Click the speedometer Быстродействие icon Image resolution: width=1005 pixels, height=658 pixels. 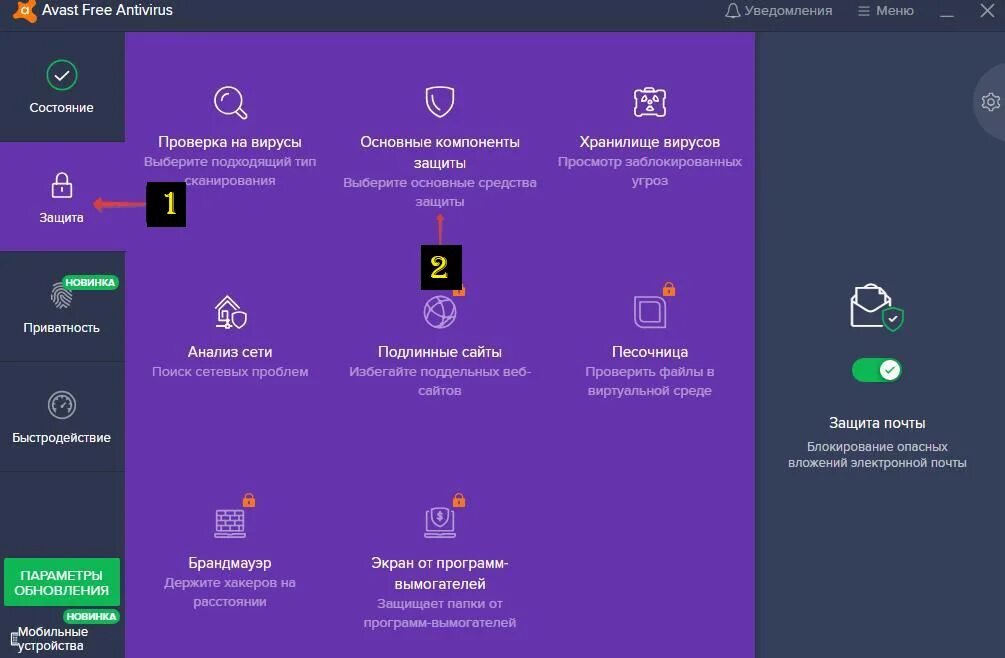62,405
